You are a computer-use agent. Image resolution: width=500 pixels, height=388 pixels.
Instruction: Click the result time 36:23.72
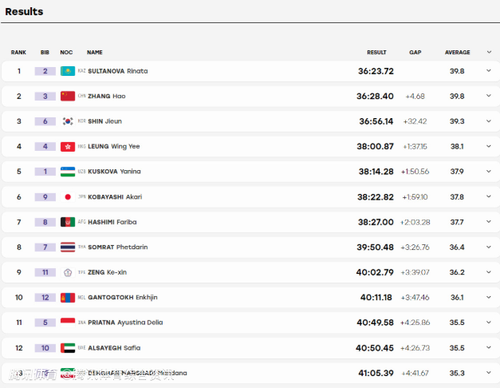pyautogui.click(x=376, y=71)
